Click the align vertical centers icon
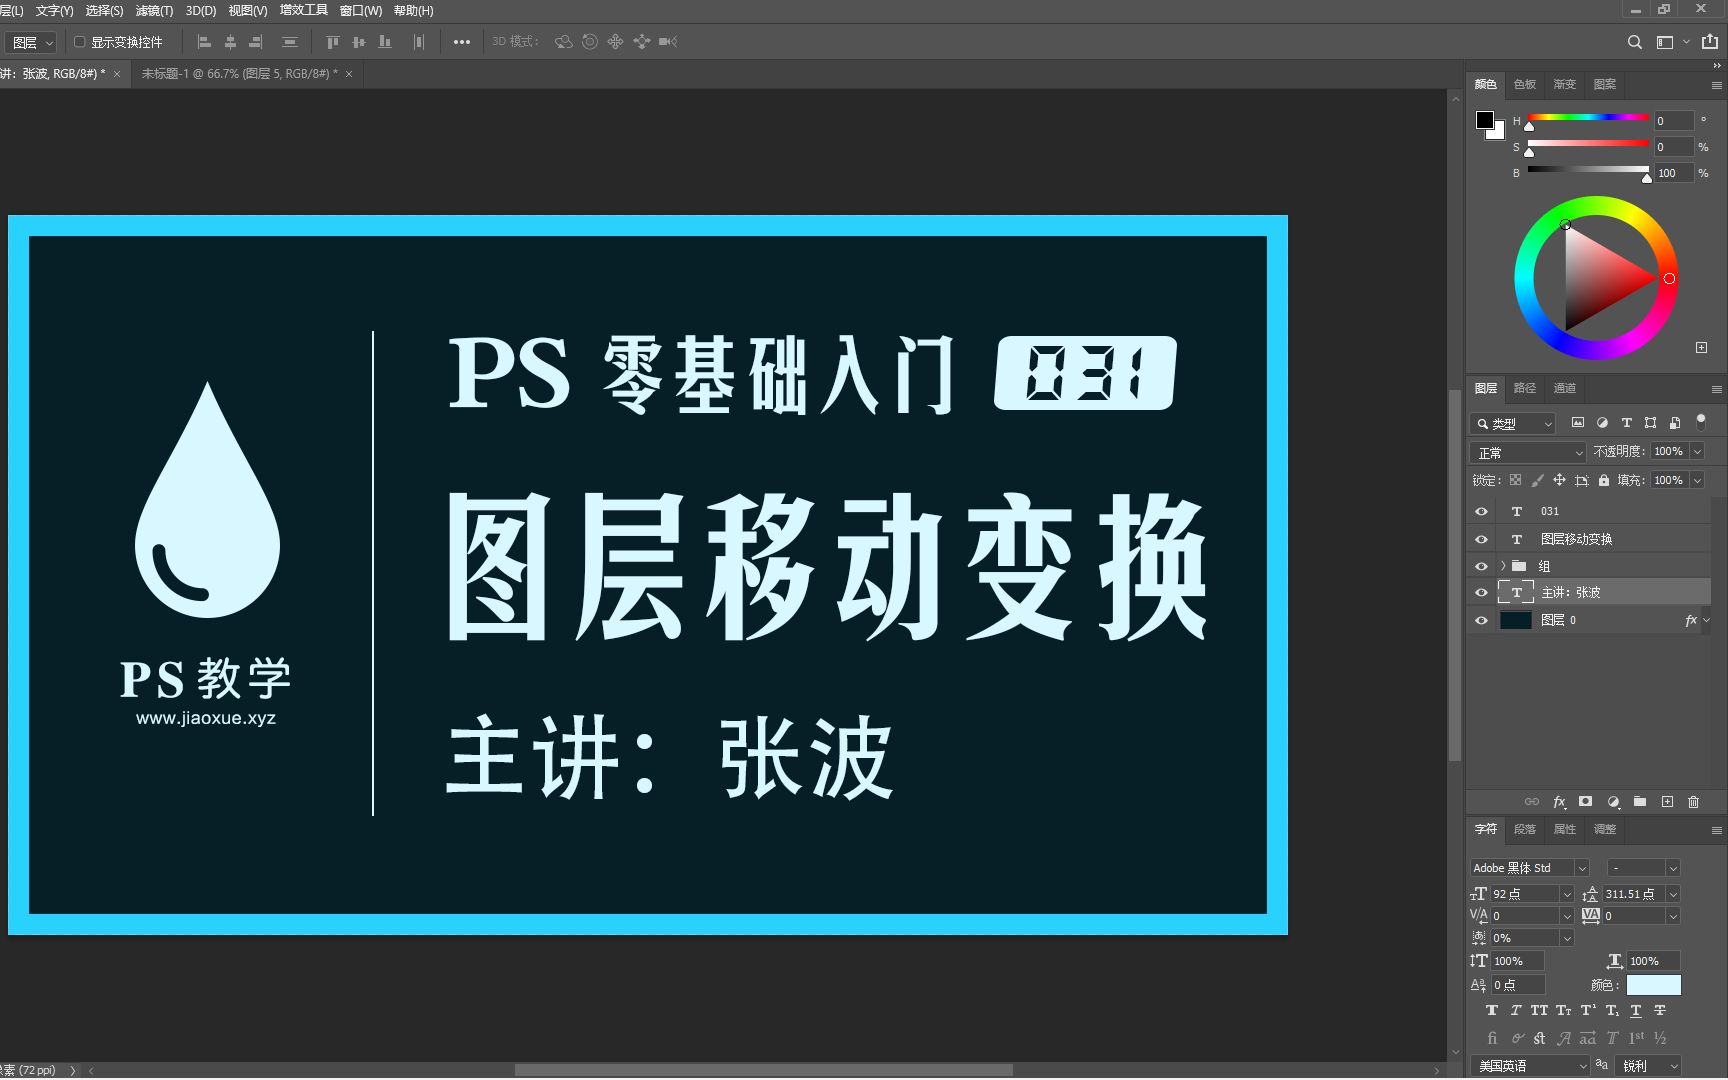The width and height of the screenshot is (1728, 1080). (x=359, y=42)
